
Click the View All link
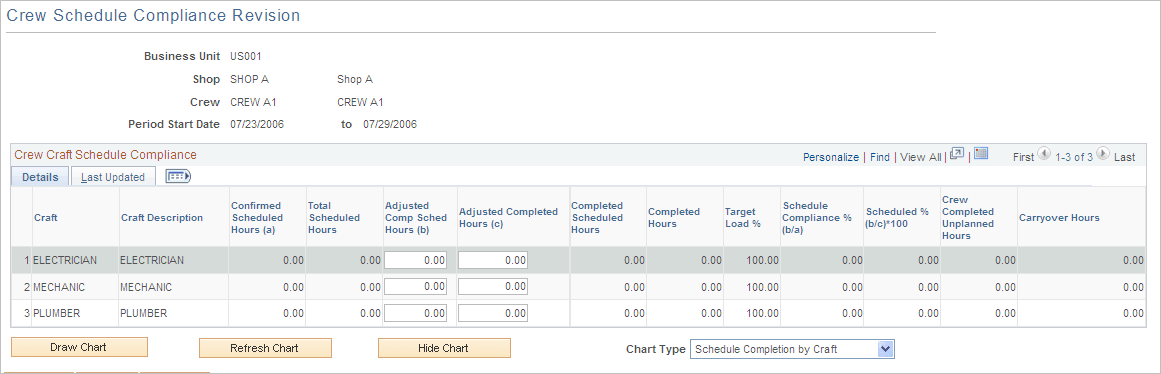click(x=920, y=157)
